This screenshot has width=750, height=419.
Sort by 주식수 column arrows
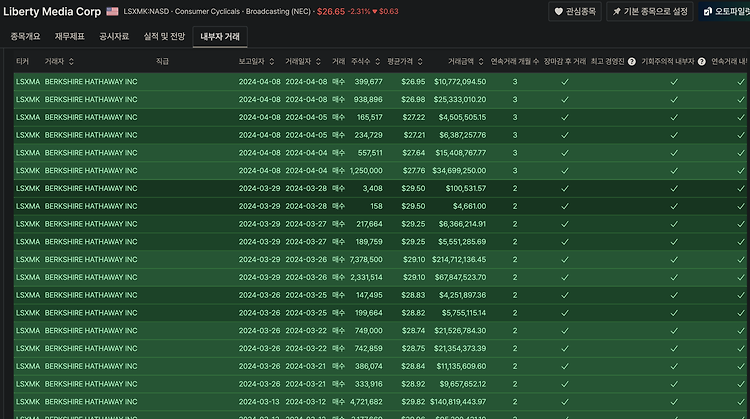click(x=377, y=61)
